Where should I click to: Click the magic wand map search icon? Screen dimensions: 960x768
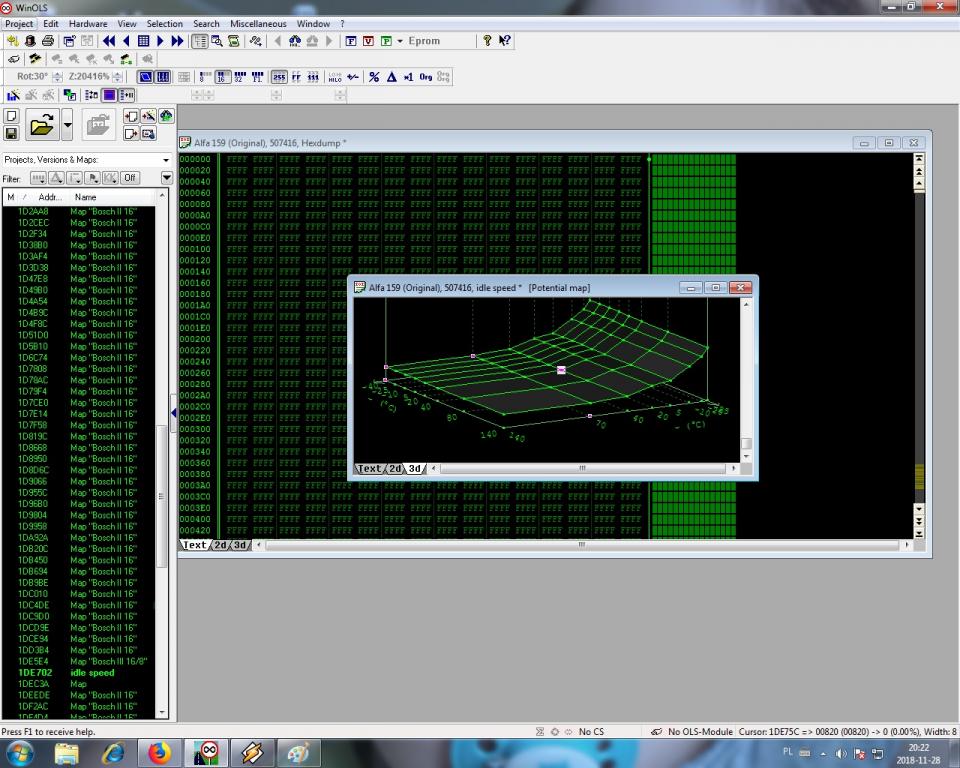coord(148,116)
